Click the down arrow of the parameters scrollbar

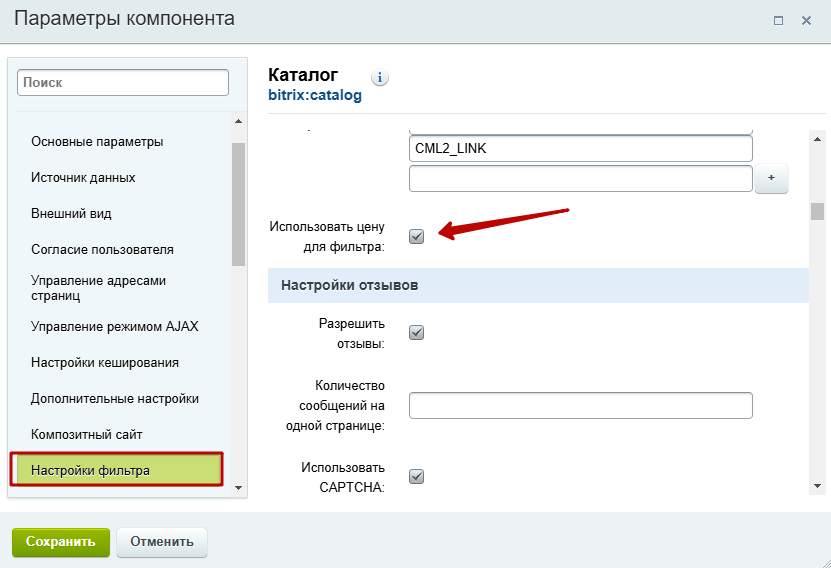click(817, 486)
